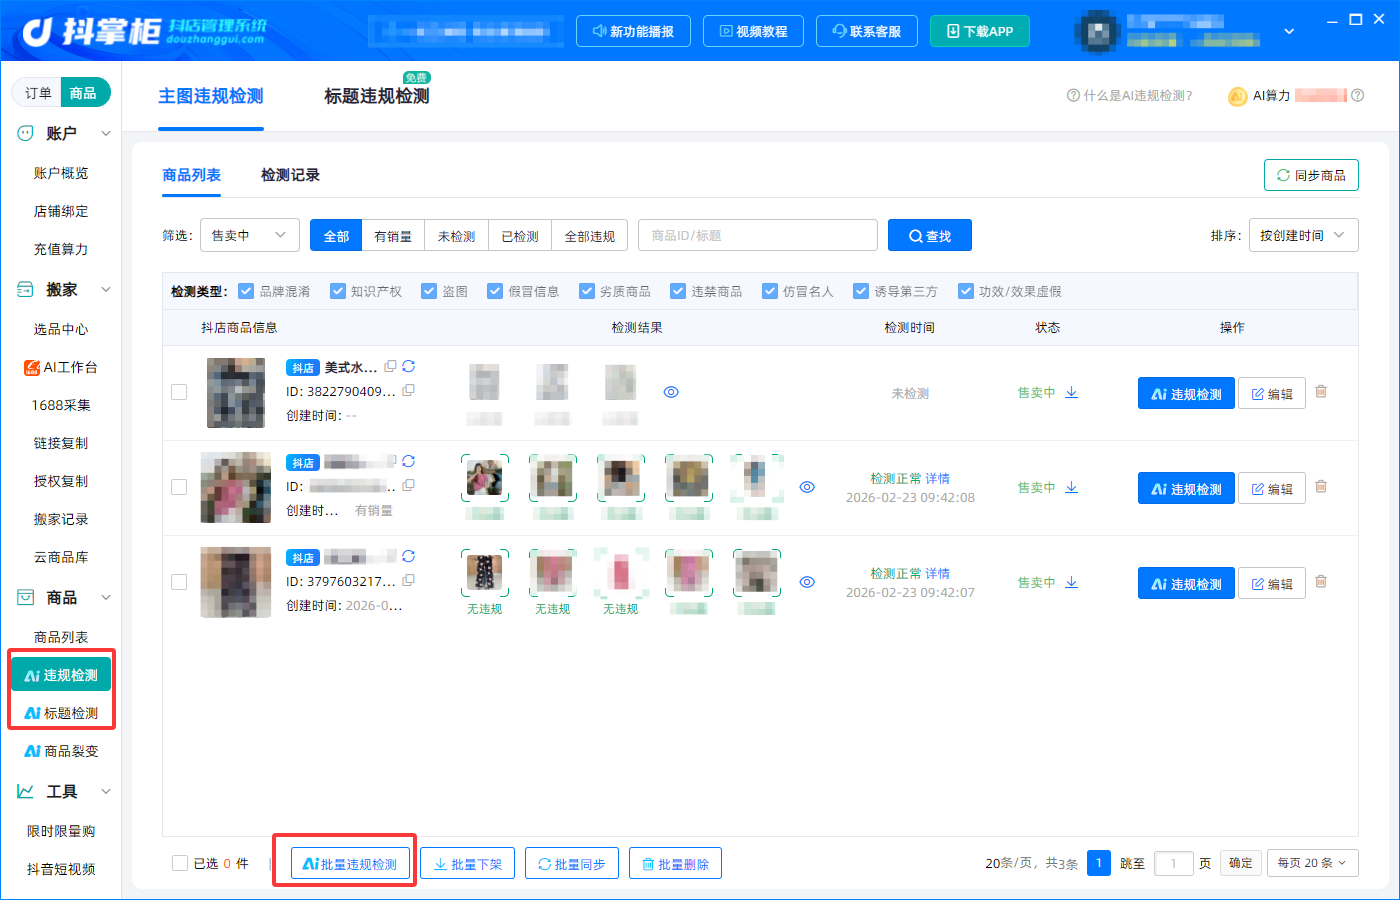Screen dimensions: 1400x900
Task: Toggle the 诱导第三方 checkbox
Action: click(x=860, y=291)
